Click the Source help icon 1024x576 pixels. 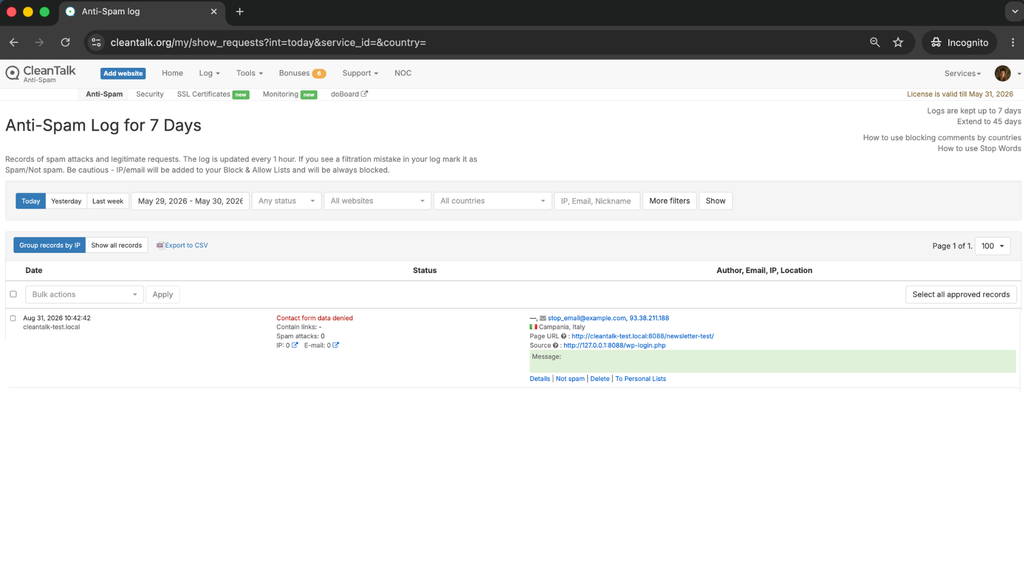[556, 345]
